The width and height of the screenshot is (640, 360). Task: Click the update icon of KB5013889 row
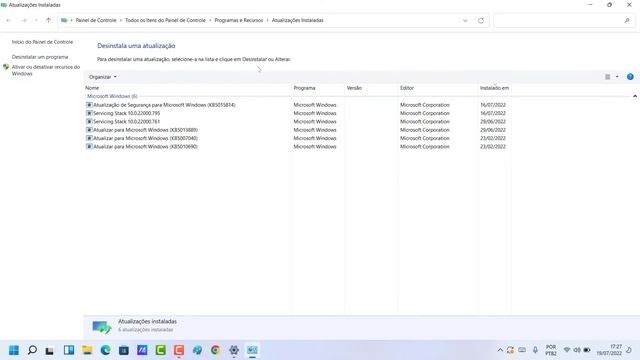coord(89,130)
